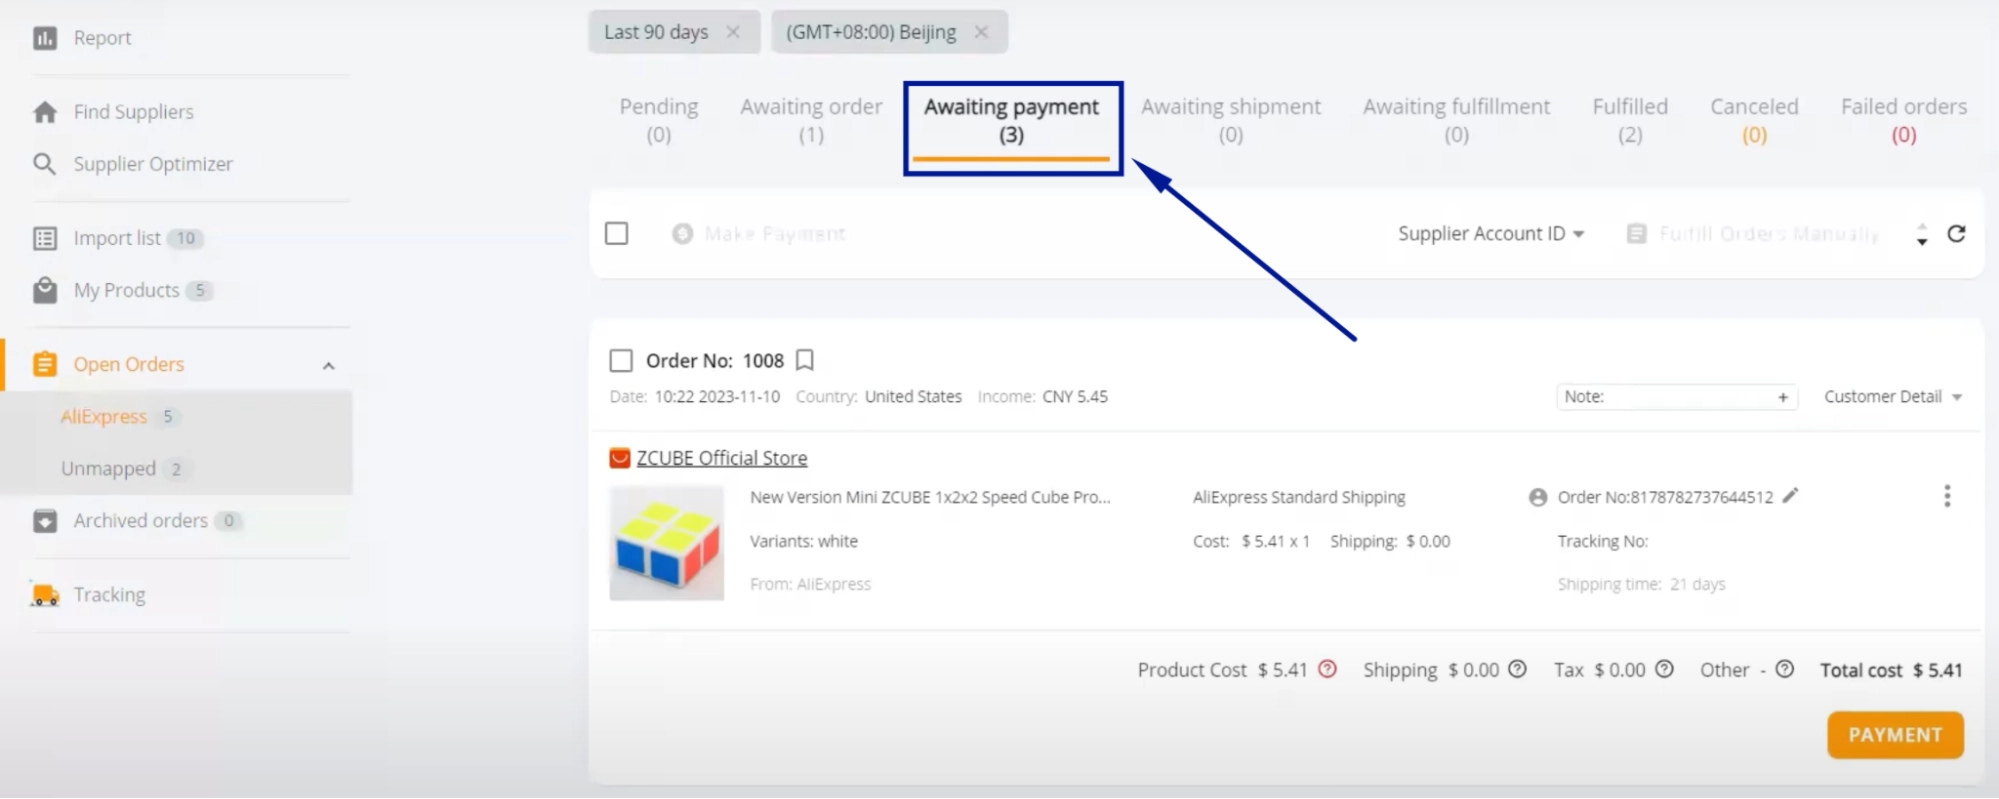Click the supplier account avatar icon

[1538, 497]
